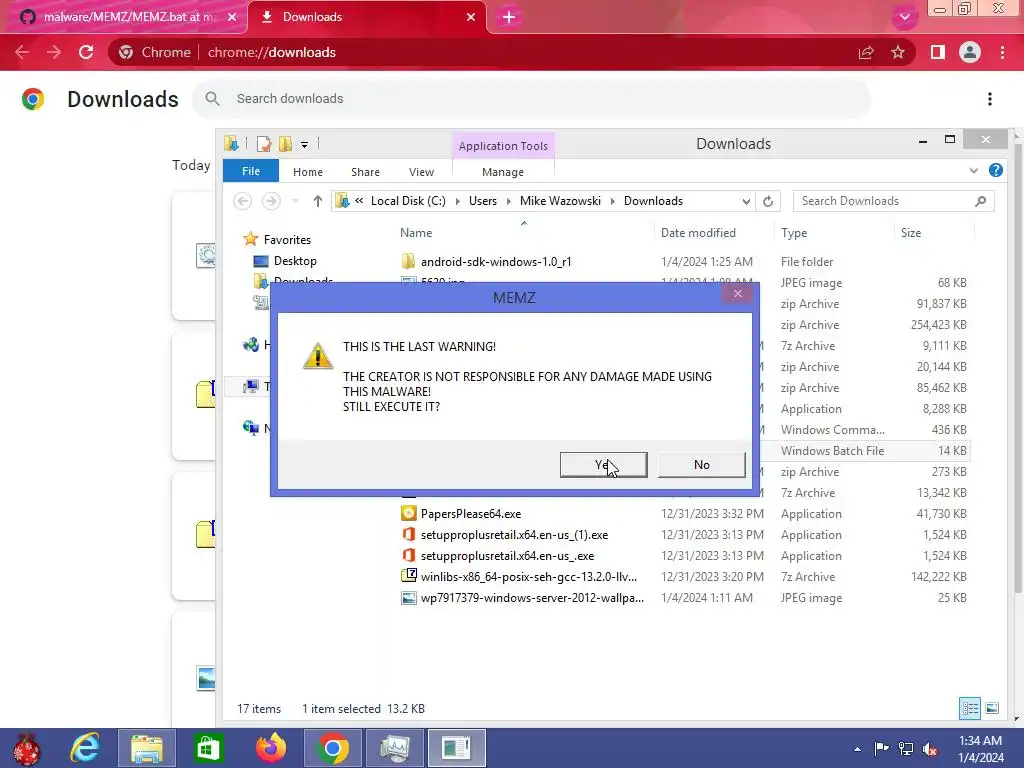Screen dimensions: 1024x768
Task: Open the Start button on the taskbar
Action: [27, 748]
